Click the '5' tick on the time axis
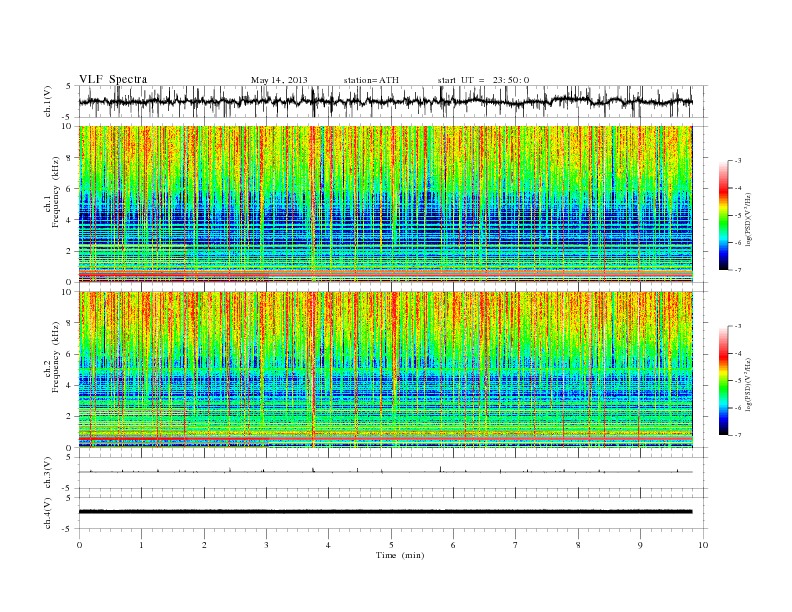 click(391, 545)
